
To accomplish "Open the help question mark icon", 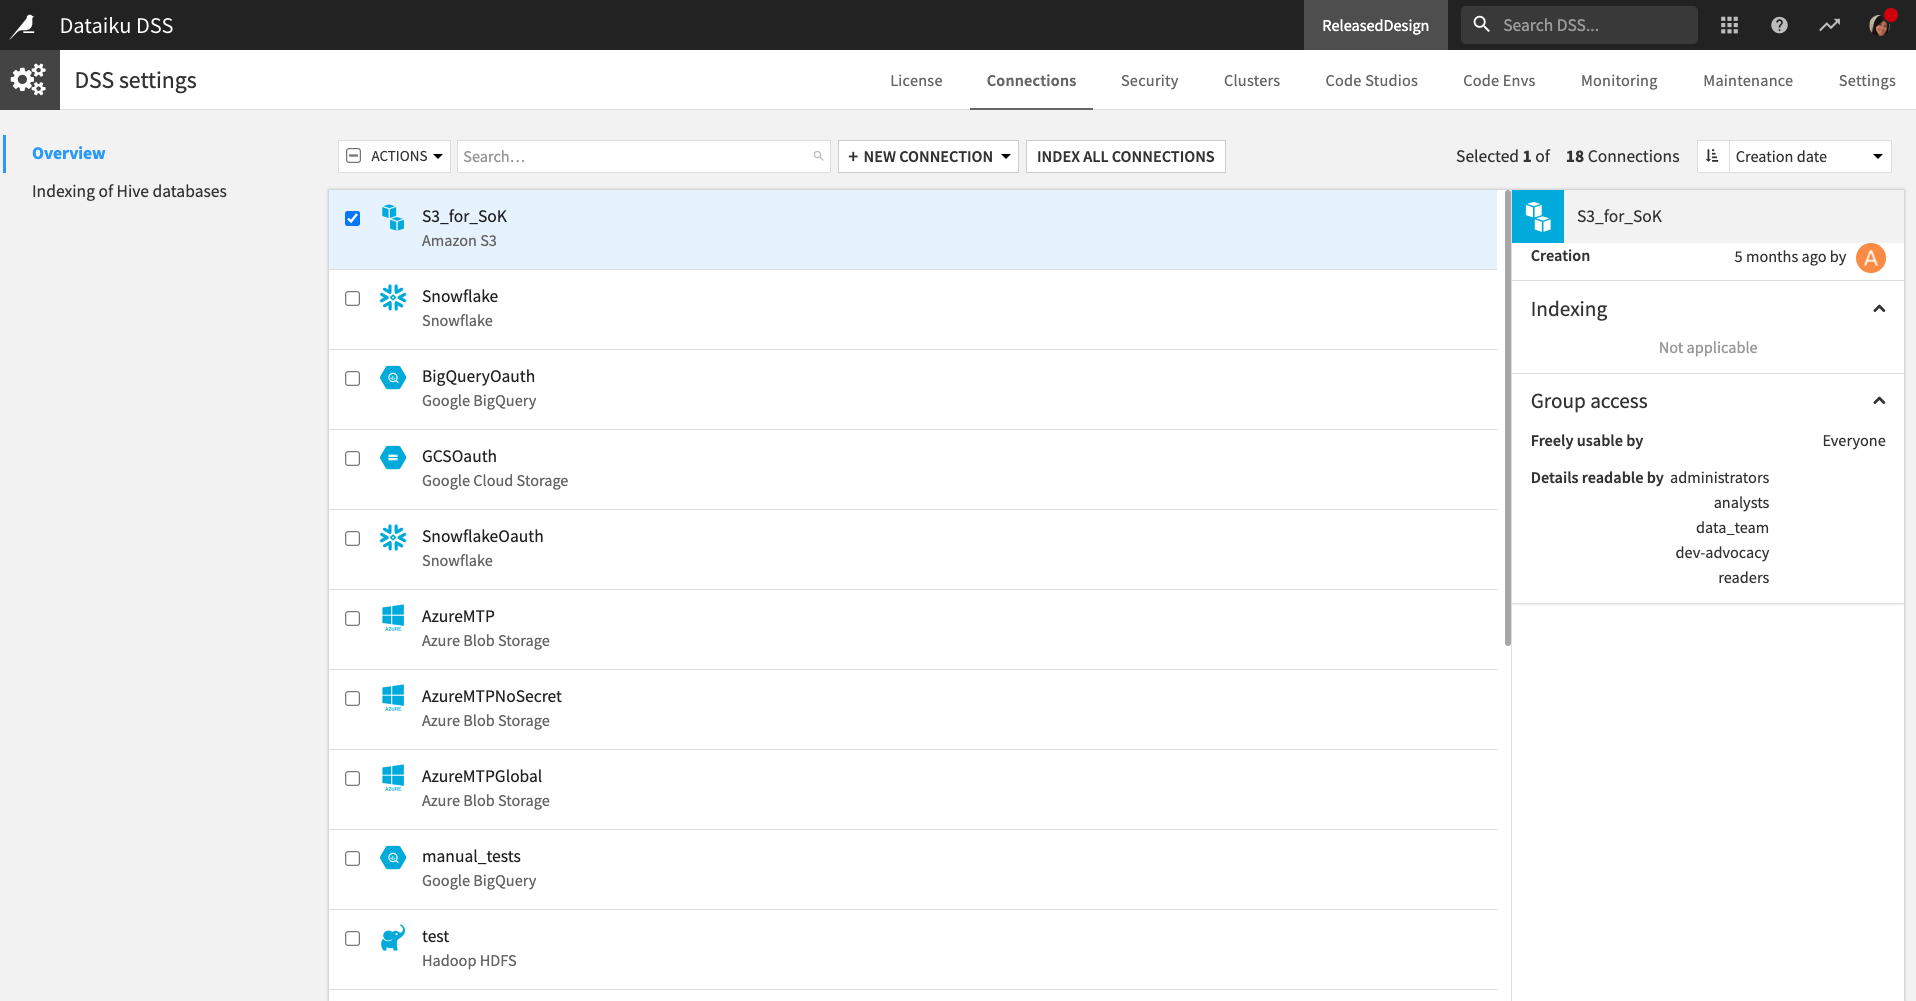I will click(1779, 25).
